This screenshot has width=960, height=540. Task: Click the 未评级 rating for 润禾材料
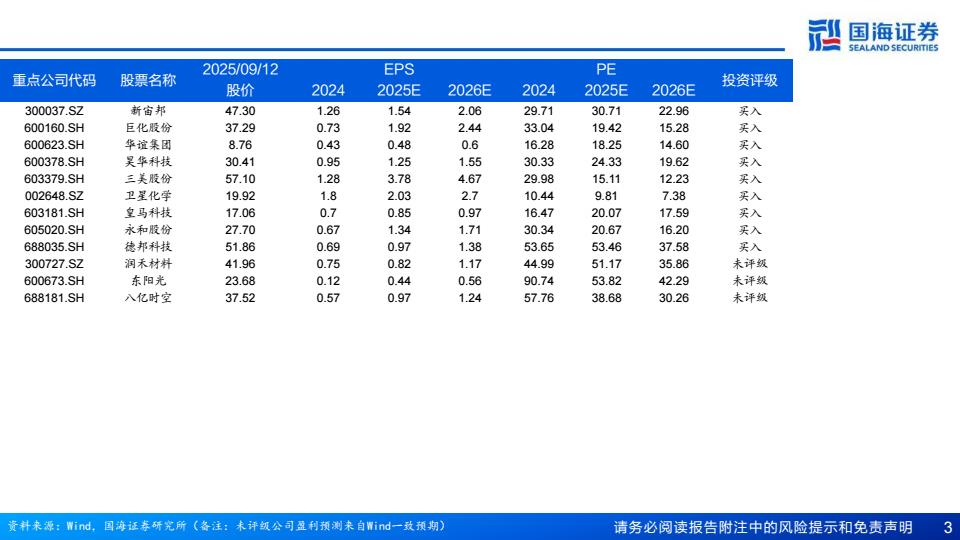coord(749,264)
